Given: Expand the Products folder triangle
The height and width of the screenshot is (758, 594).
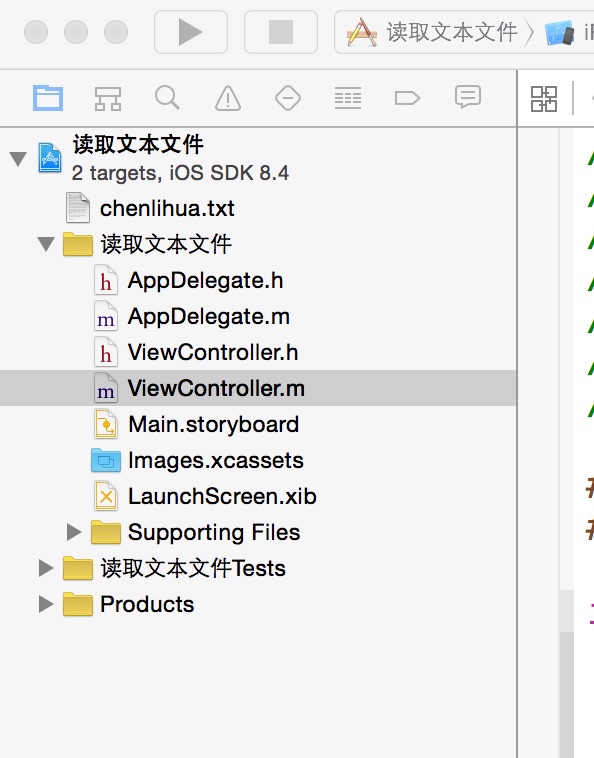Looking at the screenshot, I should click(46, 604).
